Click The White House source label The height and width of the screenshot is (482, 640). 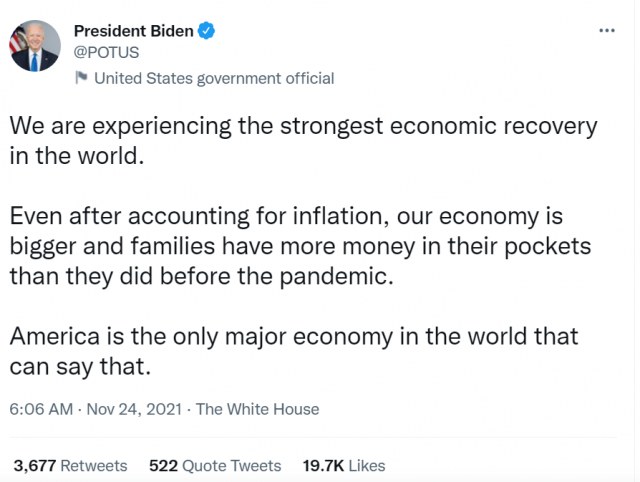(258, 409)
